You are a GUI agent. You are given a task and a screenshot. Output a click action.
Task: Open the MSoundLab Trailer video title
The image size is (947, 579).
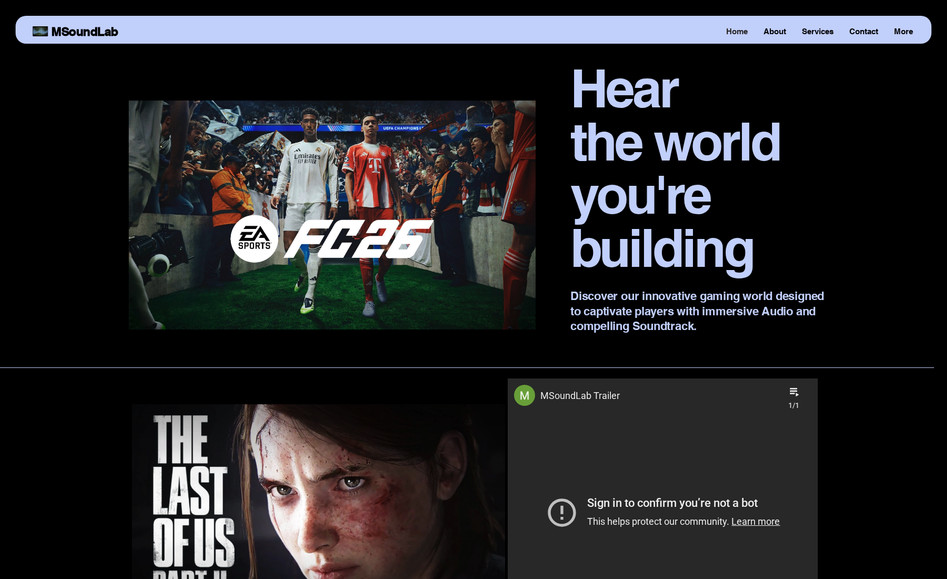coord(580,395)
